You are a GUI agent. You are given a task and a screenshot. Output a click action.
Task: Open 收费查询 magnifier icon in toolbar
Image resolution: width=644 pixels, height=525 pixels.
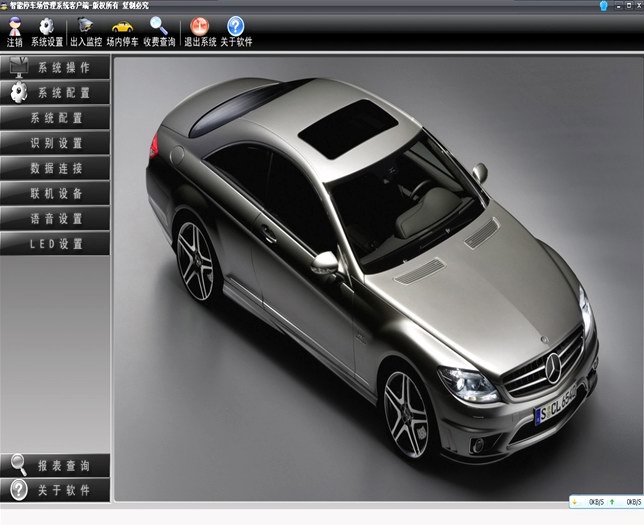coord(159,31)
